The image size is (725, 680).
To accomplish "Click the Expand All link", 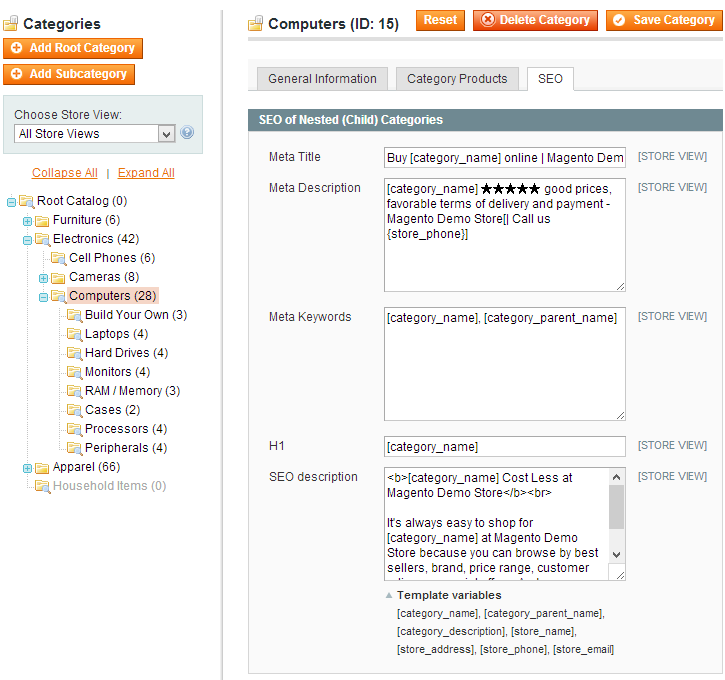I will pos(146,173).
